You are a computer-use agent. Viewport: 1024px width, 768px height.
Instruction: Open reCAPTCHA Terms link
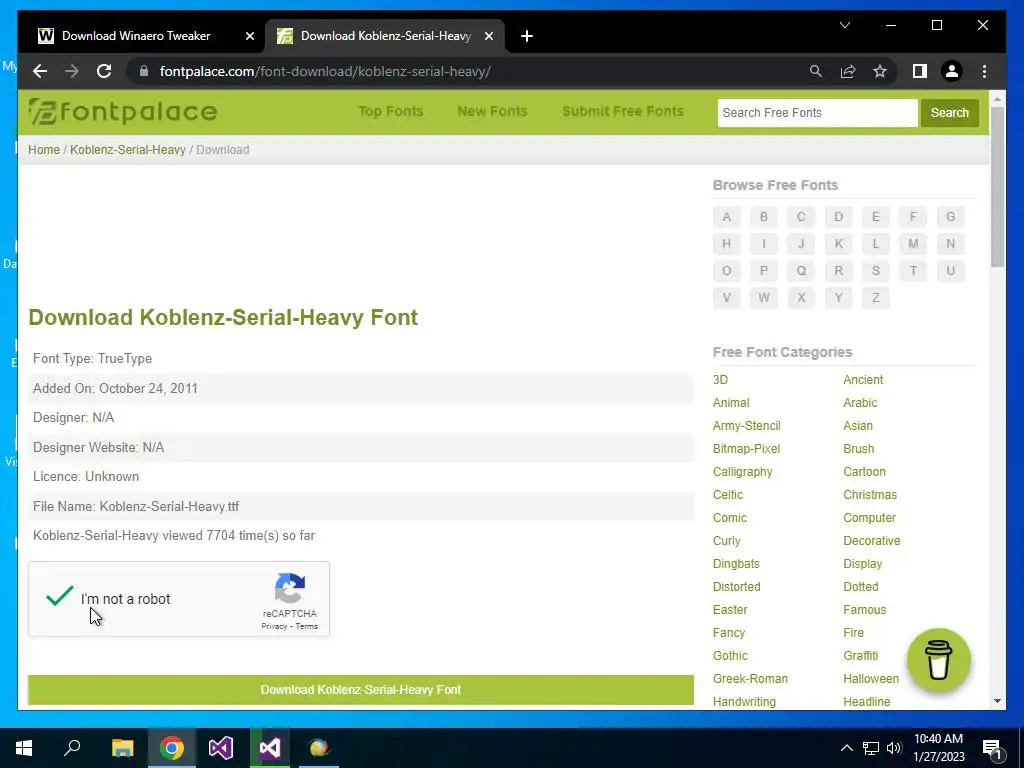pos(306,626)
